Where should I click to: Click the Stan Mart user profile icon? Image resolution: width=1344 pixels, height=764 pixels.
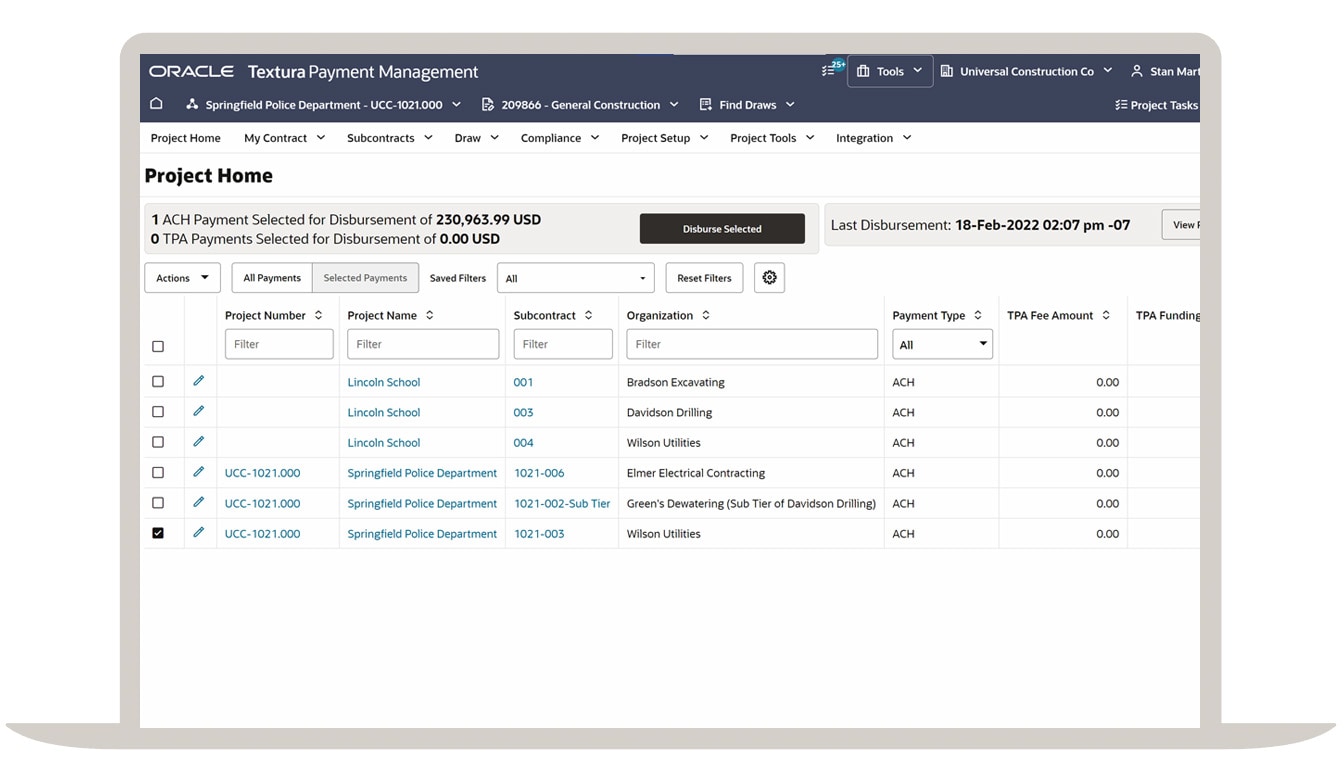tap(1136, 71)
